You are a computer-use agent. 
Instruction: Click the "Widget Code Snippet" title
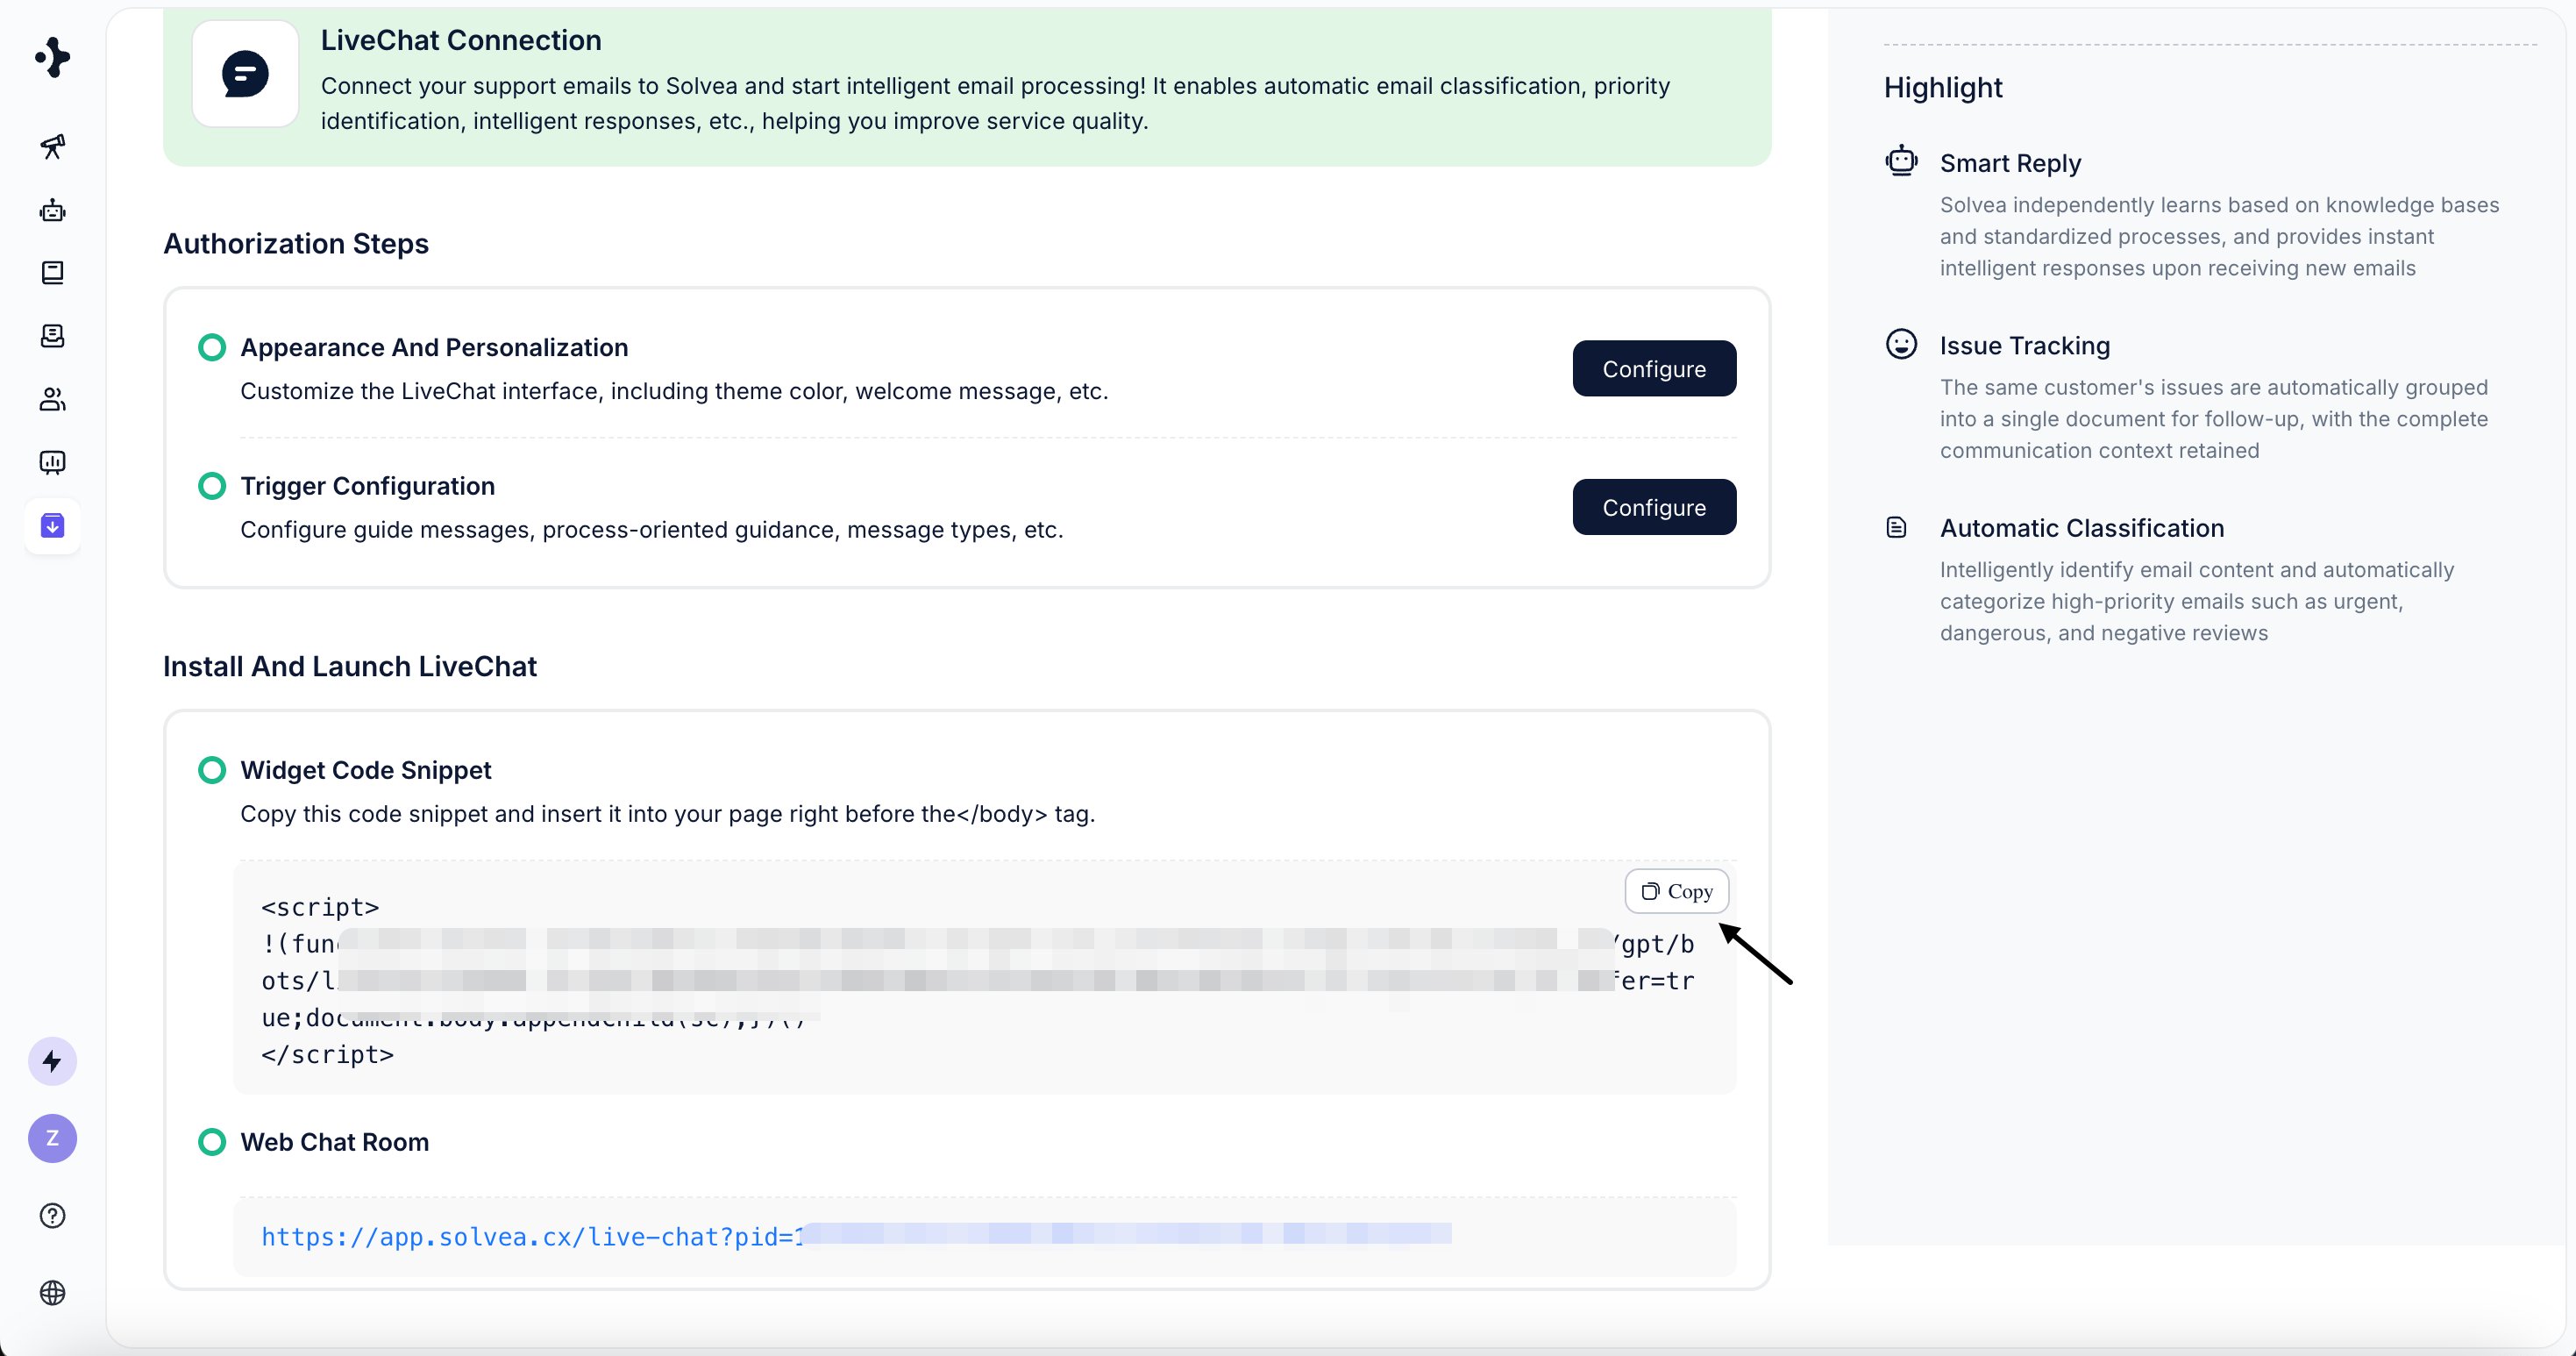pos(366,770)
